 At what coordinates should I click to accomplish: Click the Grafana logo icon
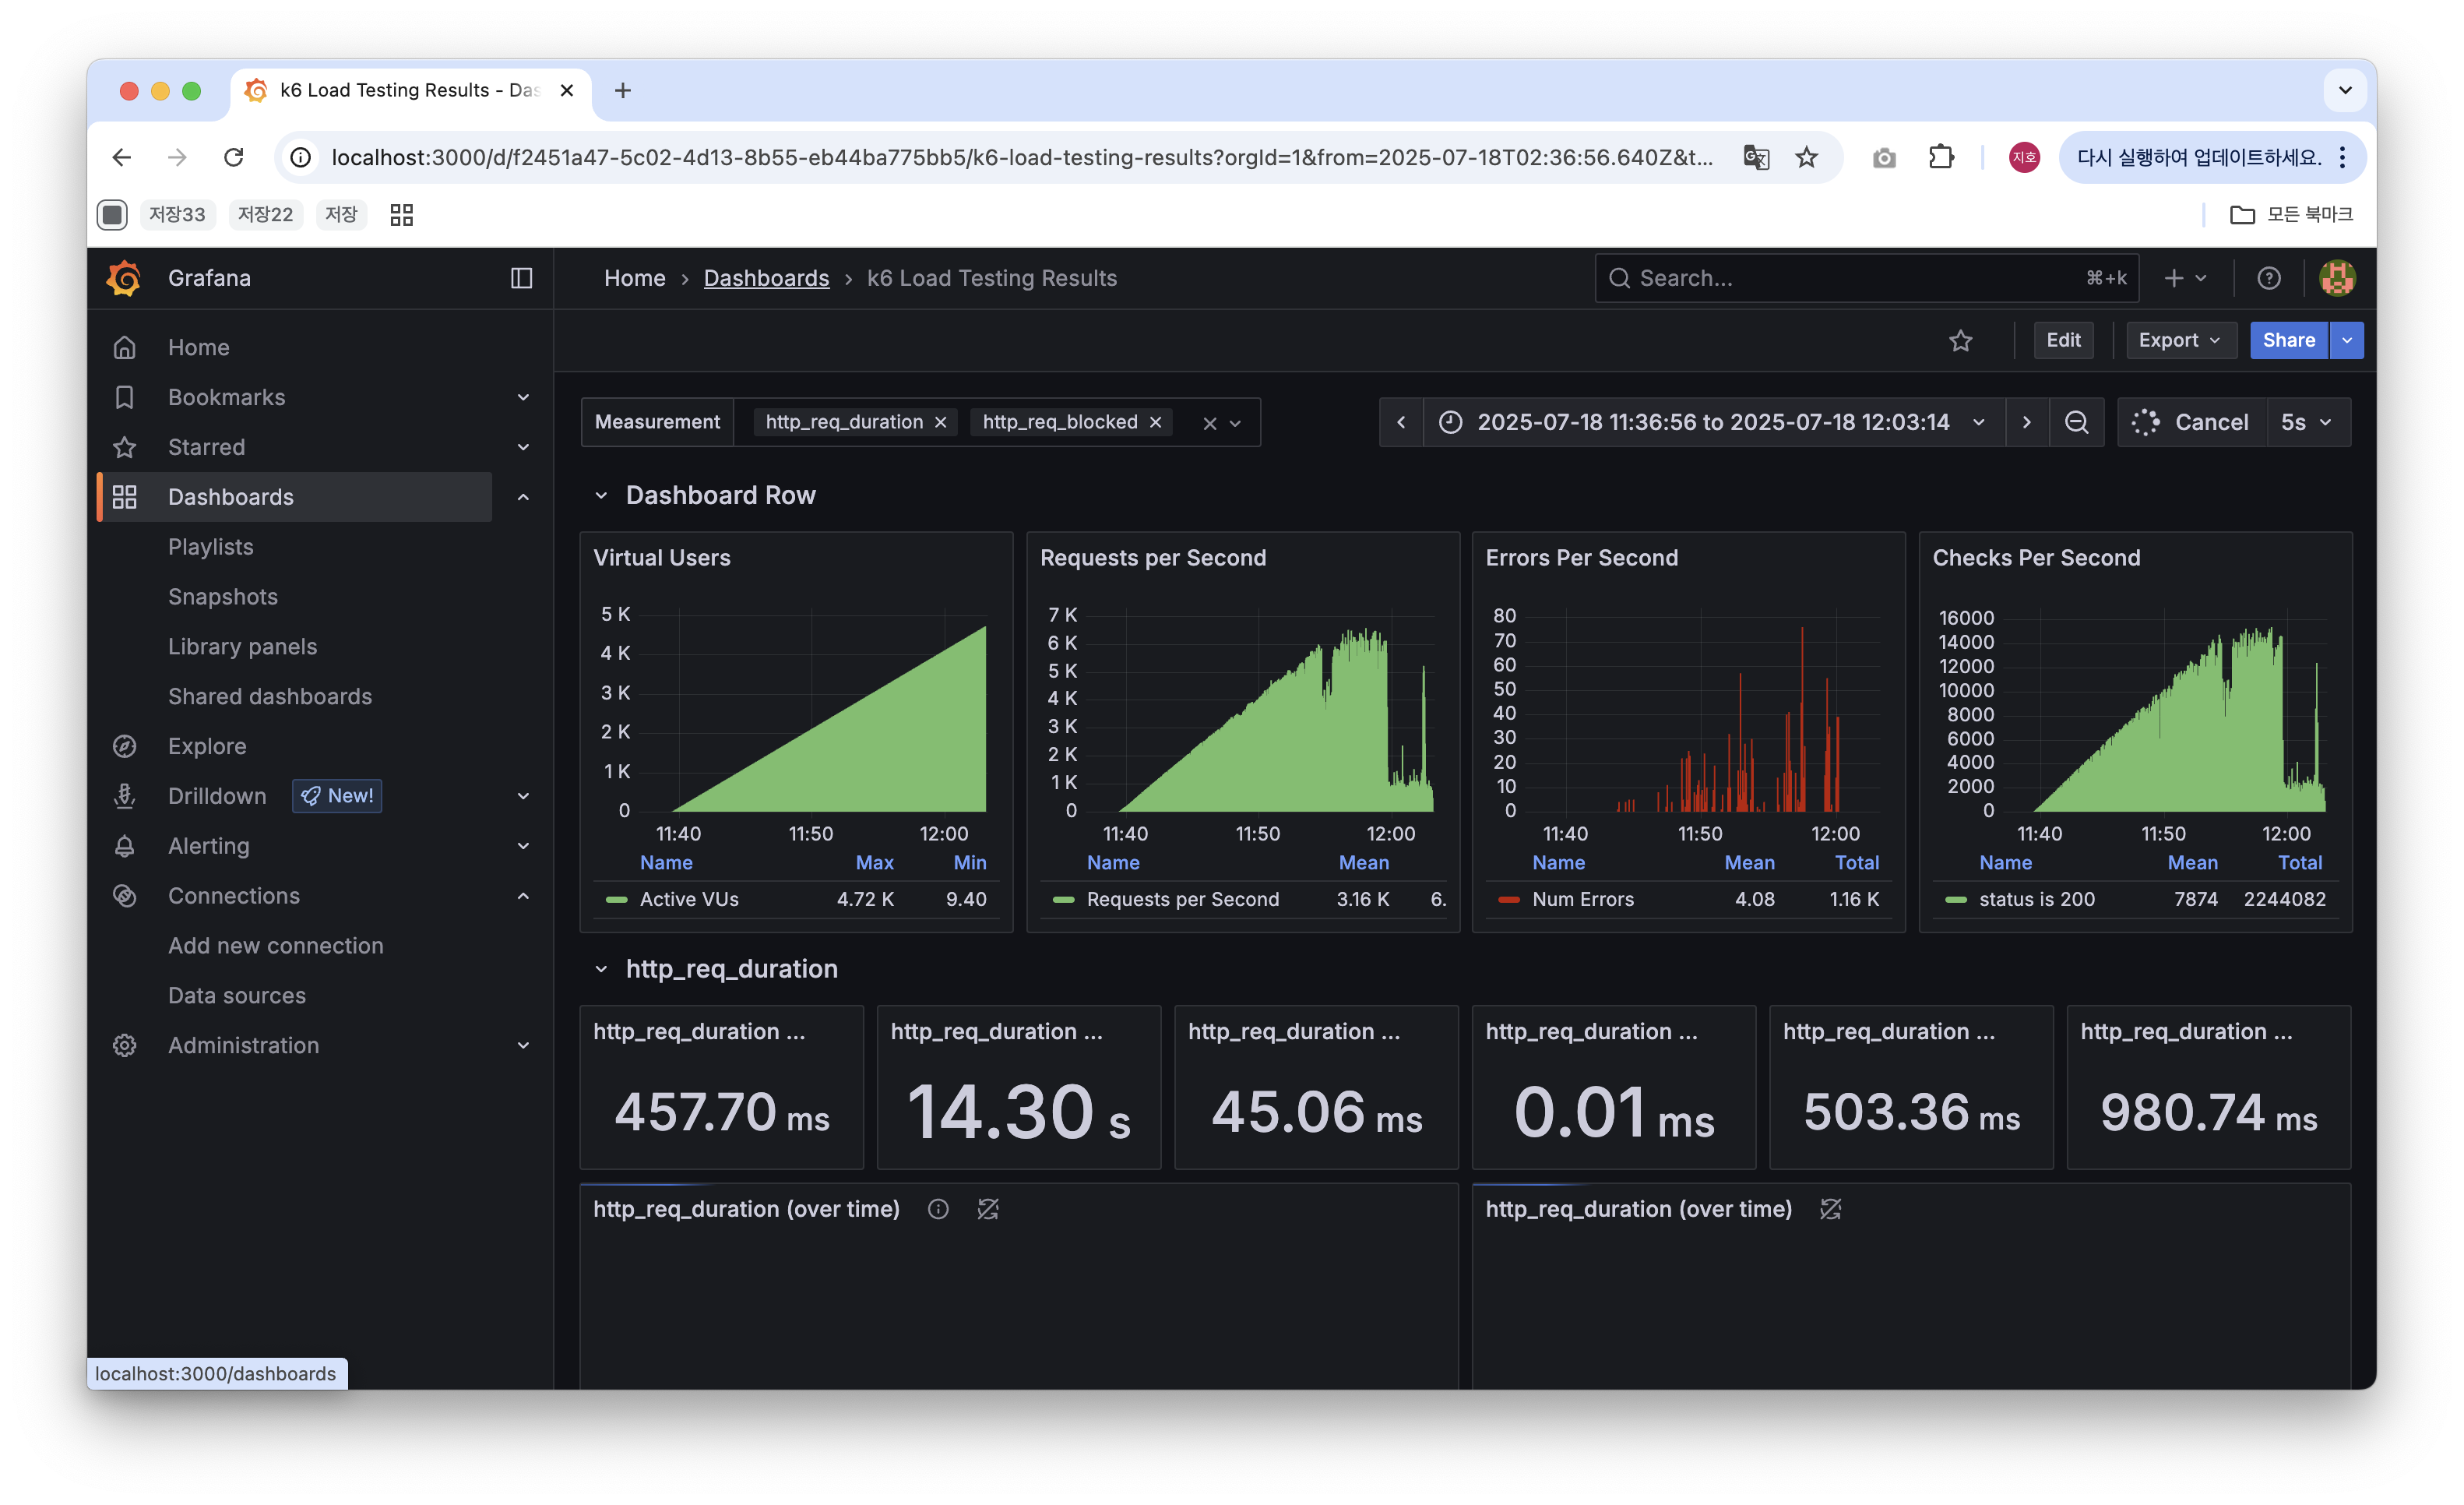tap(125, 278)
